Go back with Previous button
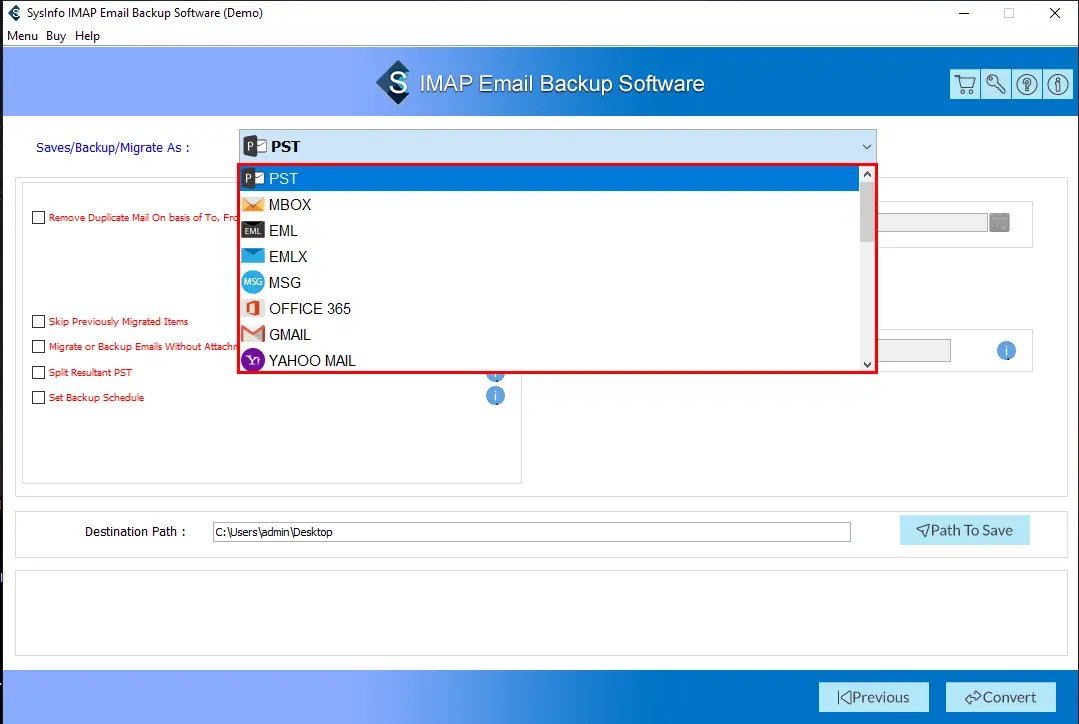This screenshot has height=724, width=1079. [x=873, y=697]
